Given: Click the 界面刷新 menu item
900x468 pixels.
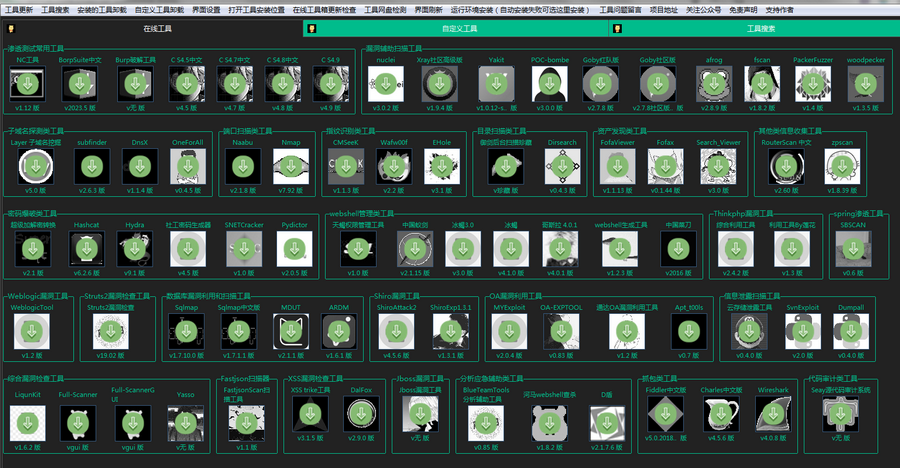Looking at the screenshot, I should pos(429,10).
